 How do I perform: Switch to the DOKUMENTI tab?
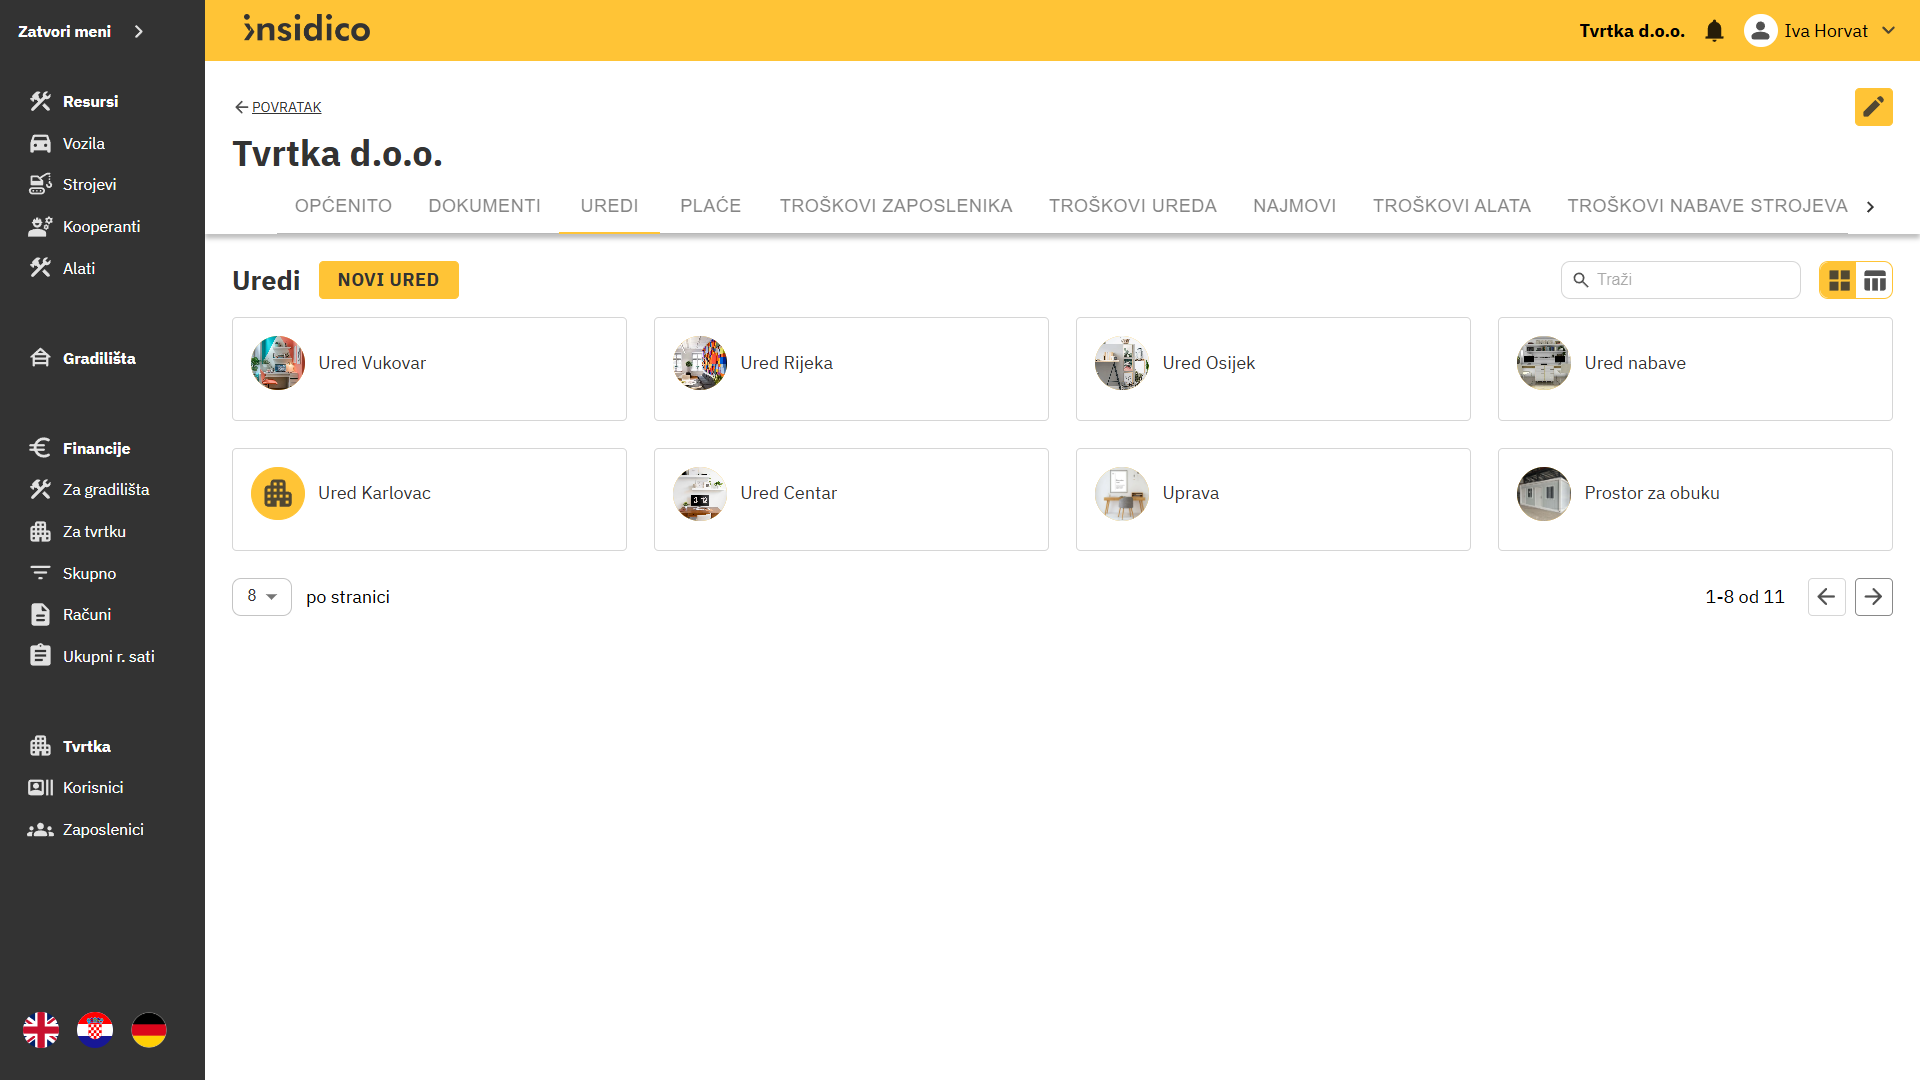[x=484, y=205]
